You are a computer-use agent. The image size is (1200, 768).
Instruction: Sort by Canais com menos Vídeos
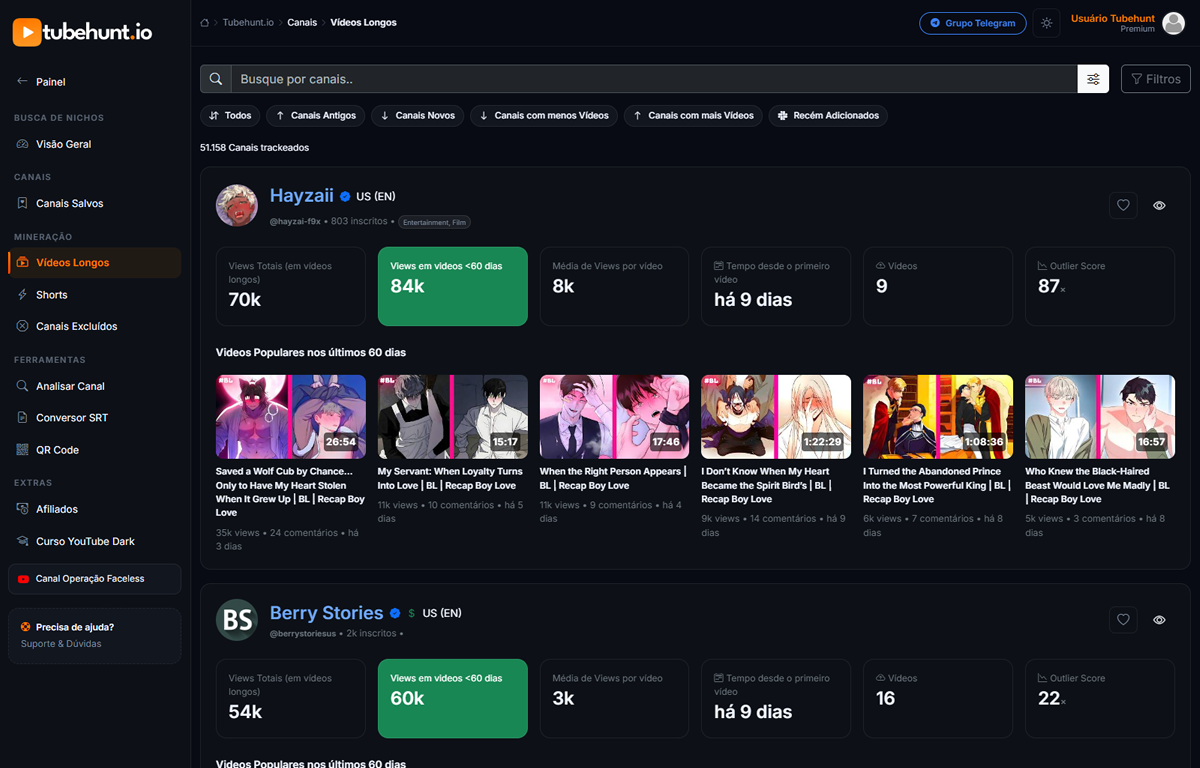(544, 116)
